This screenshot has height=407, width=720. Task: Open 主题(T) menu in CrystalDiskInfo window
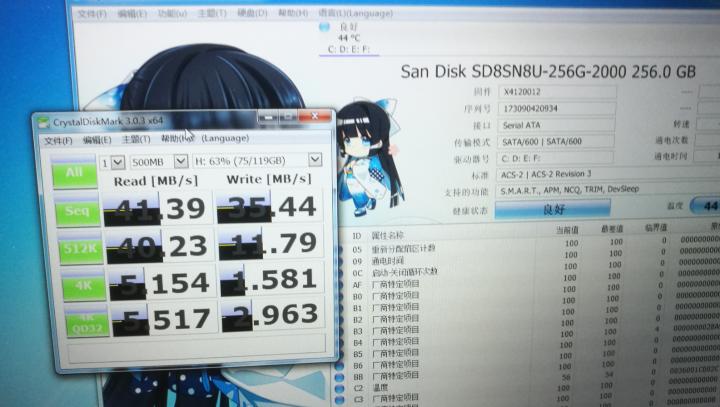pyautogui.click(x=212, y=13)
